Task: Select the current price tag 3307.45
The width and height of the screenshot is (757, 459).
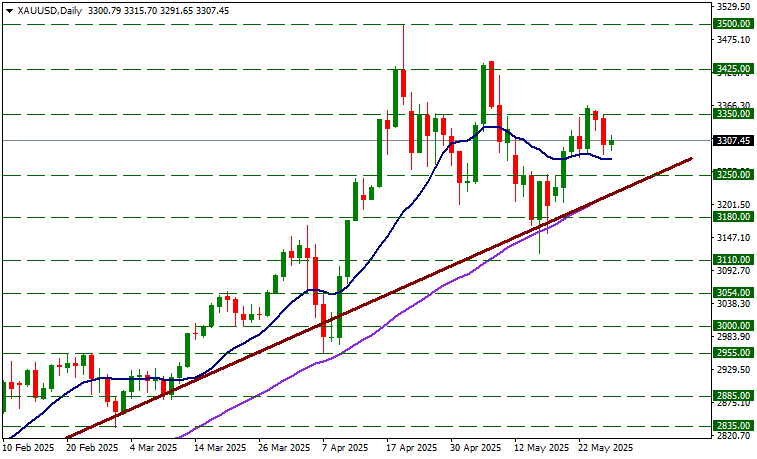Action: [732, 140]
